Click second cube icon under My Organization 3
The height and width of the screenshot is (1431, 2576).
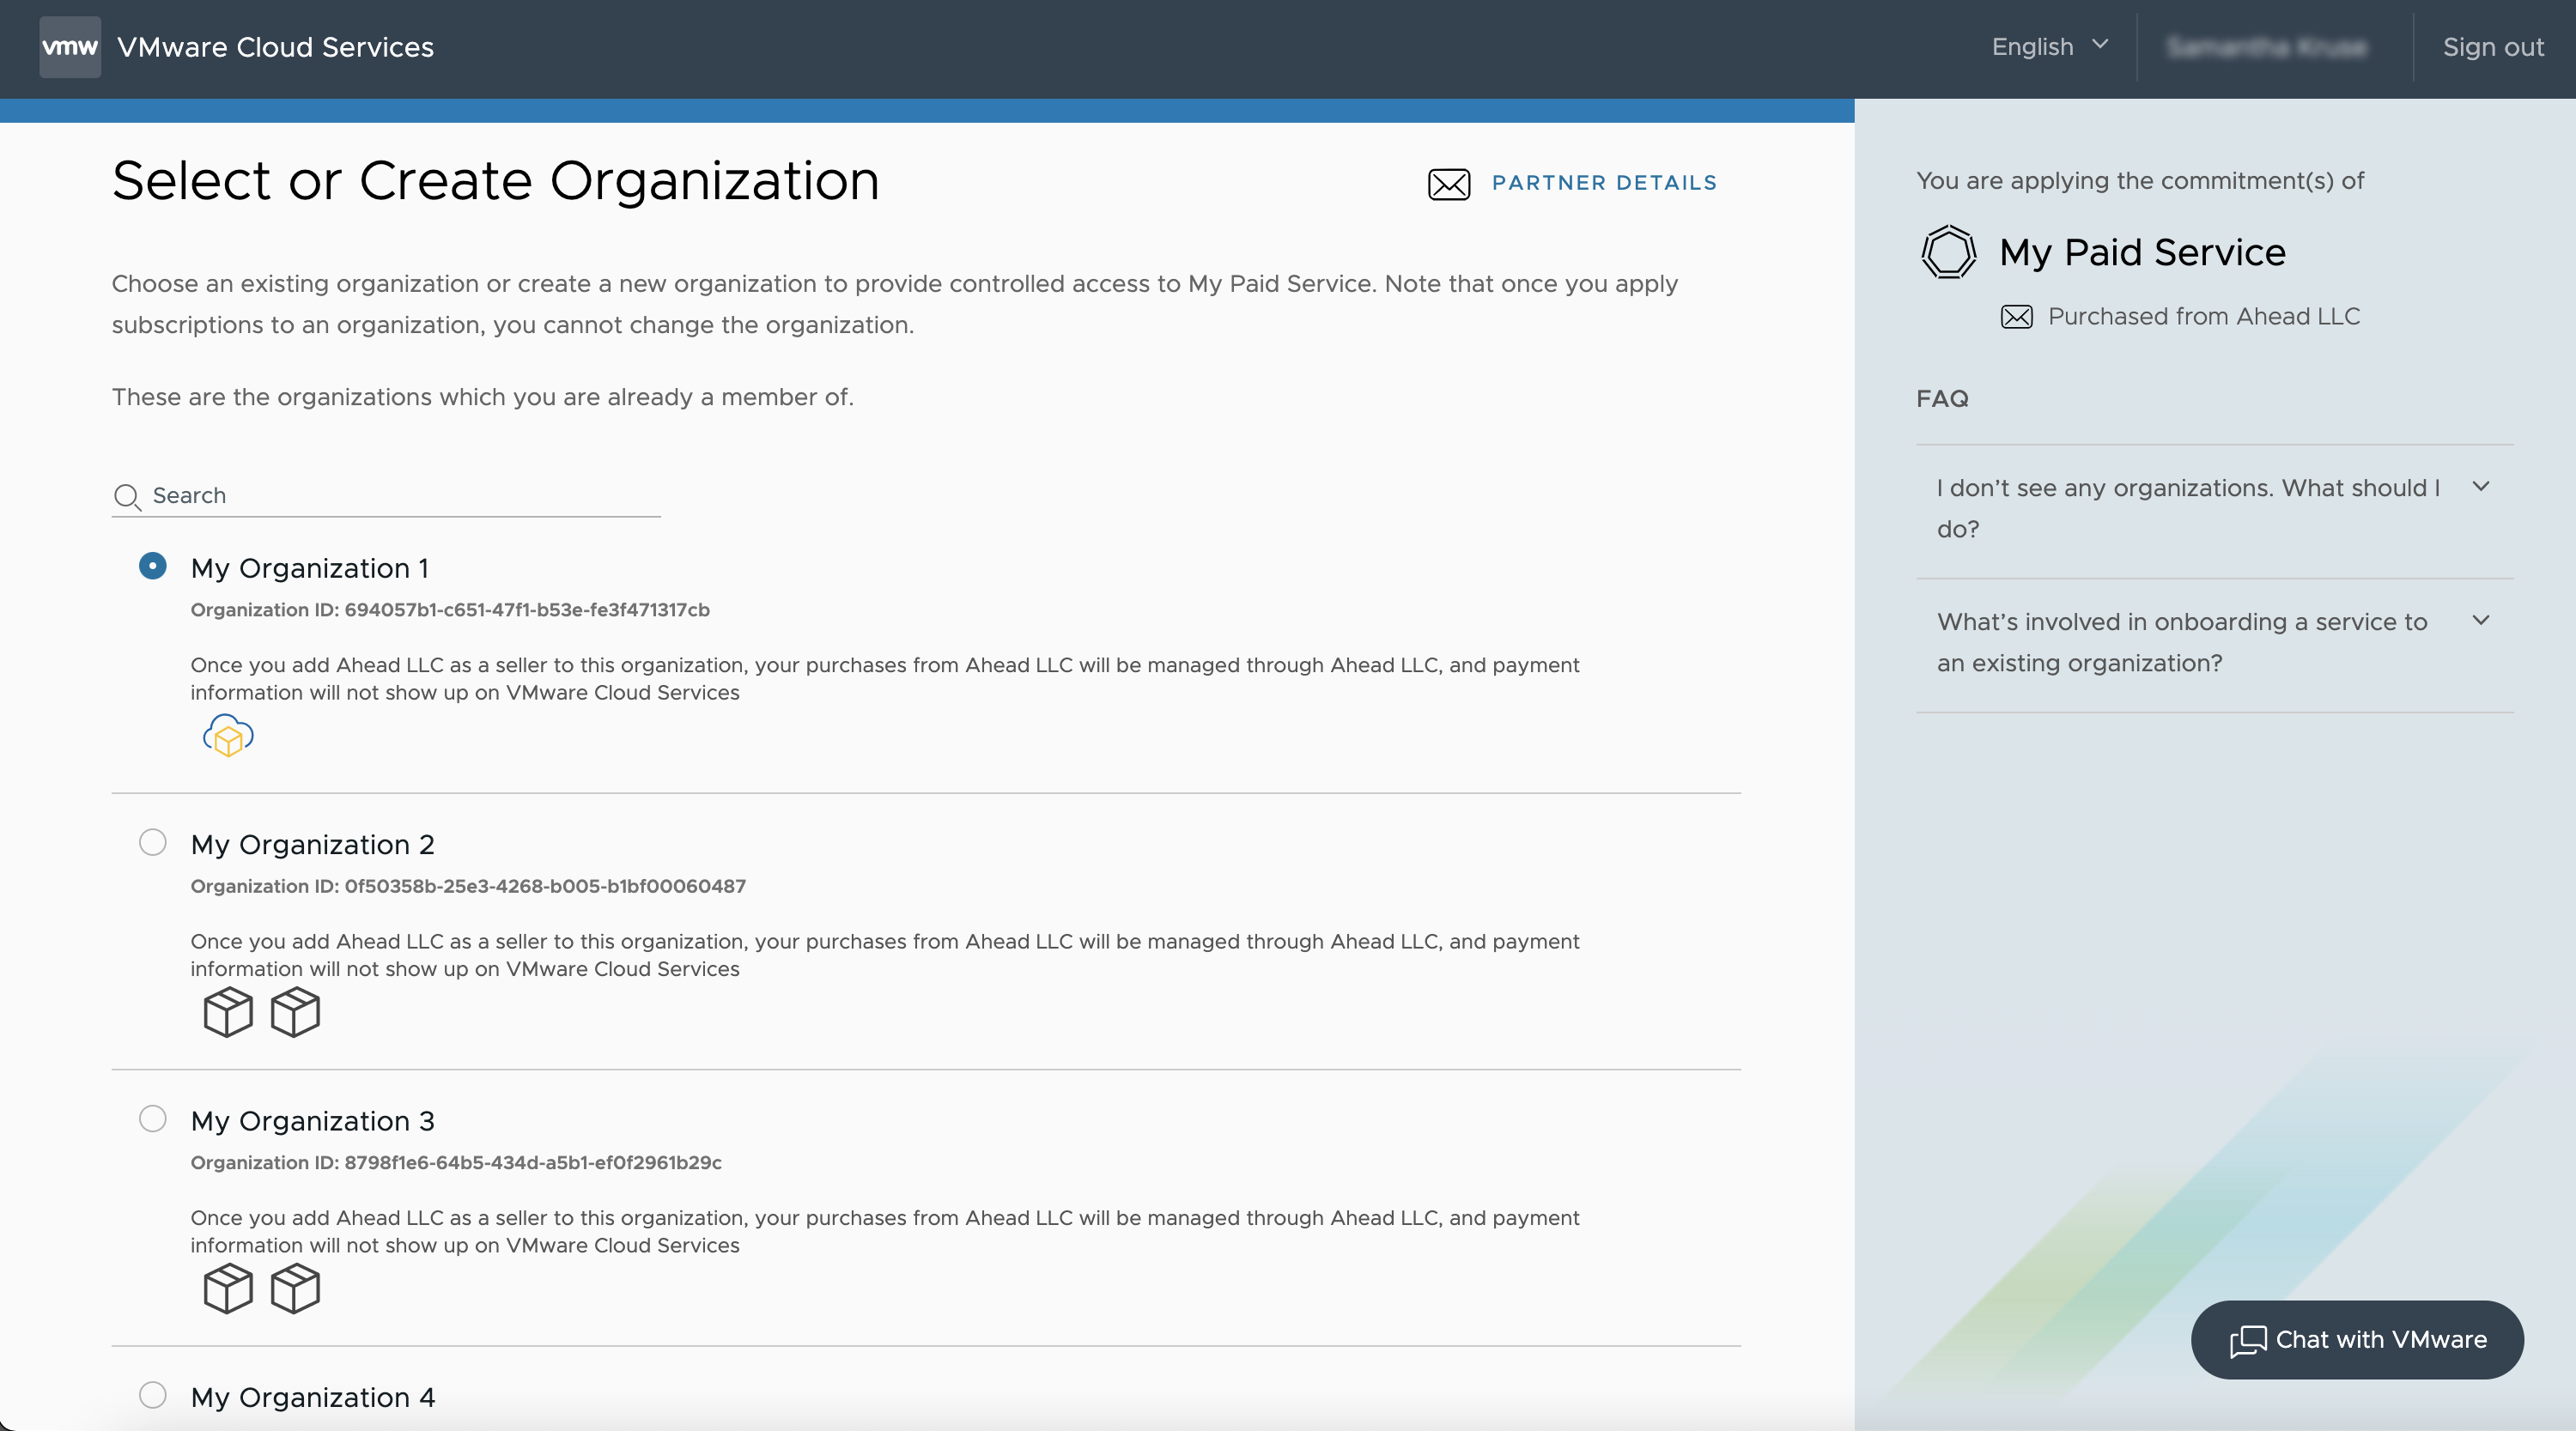click(295, 1288)
